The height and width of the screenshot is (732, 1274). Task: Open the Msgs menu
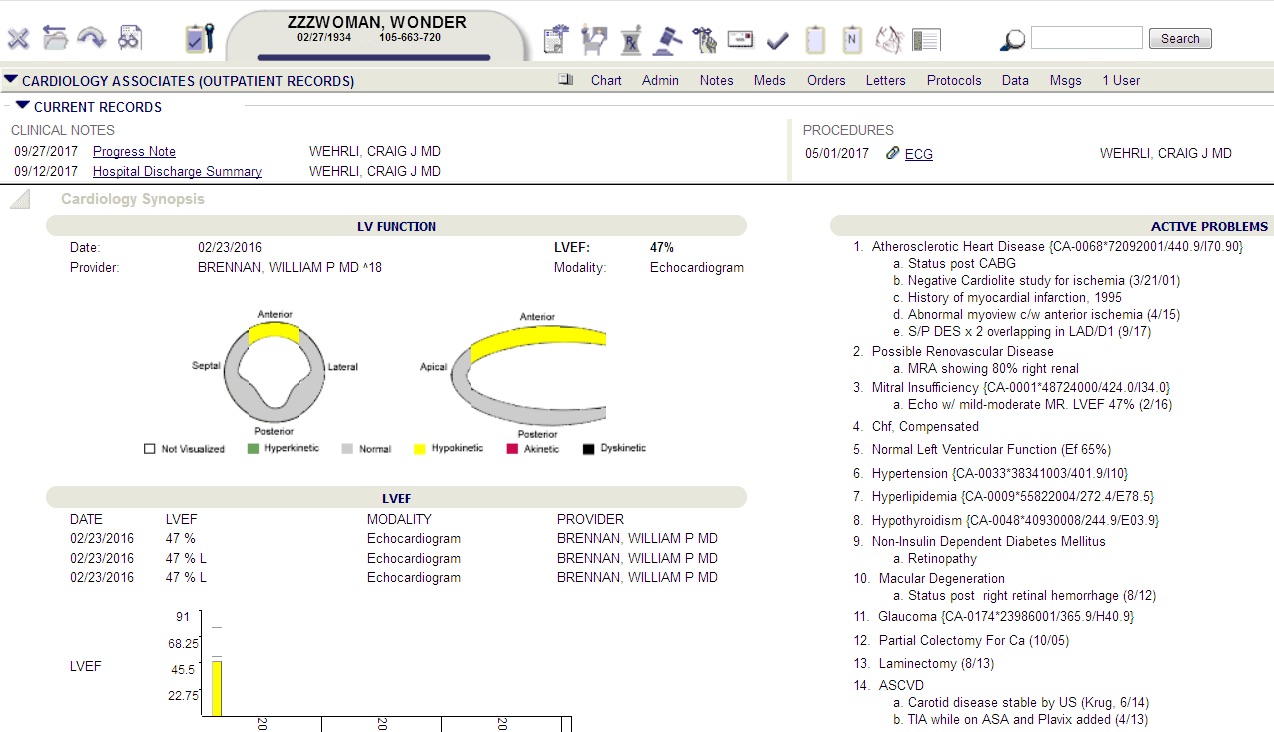pyautogui.click(x=1065, y=80)
